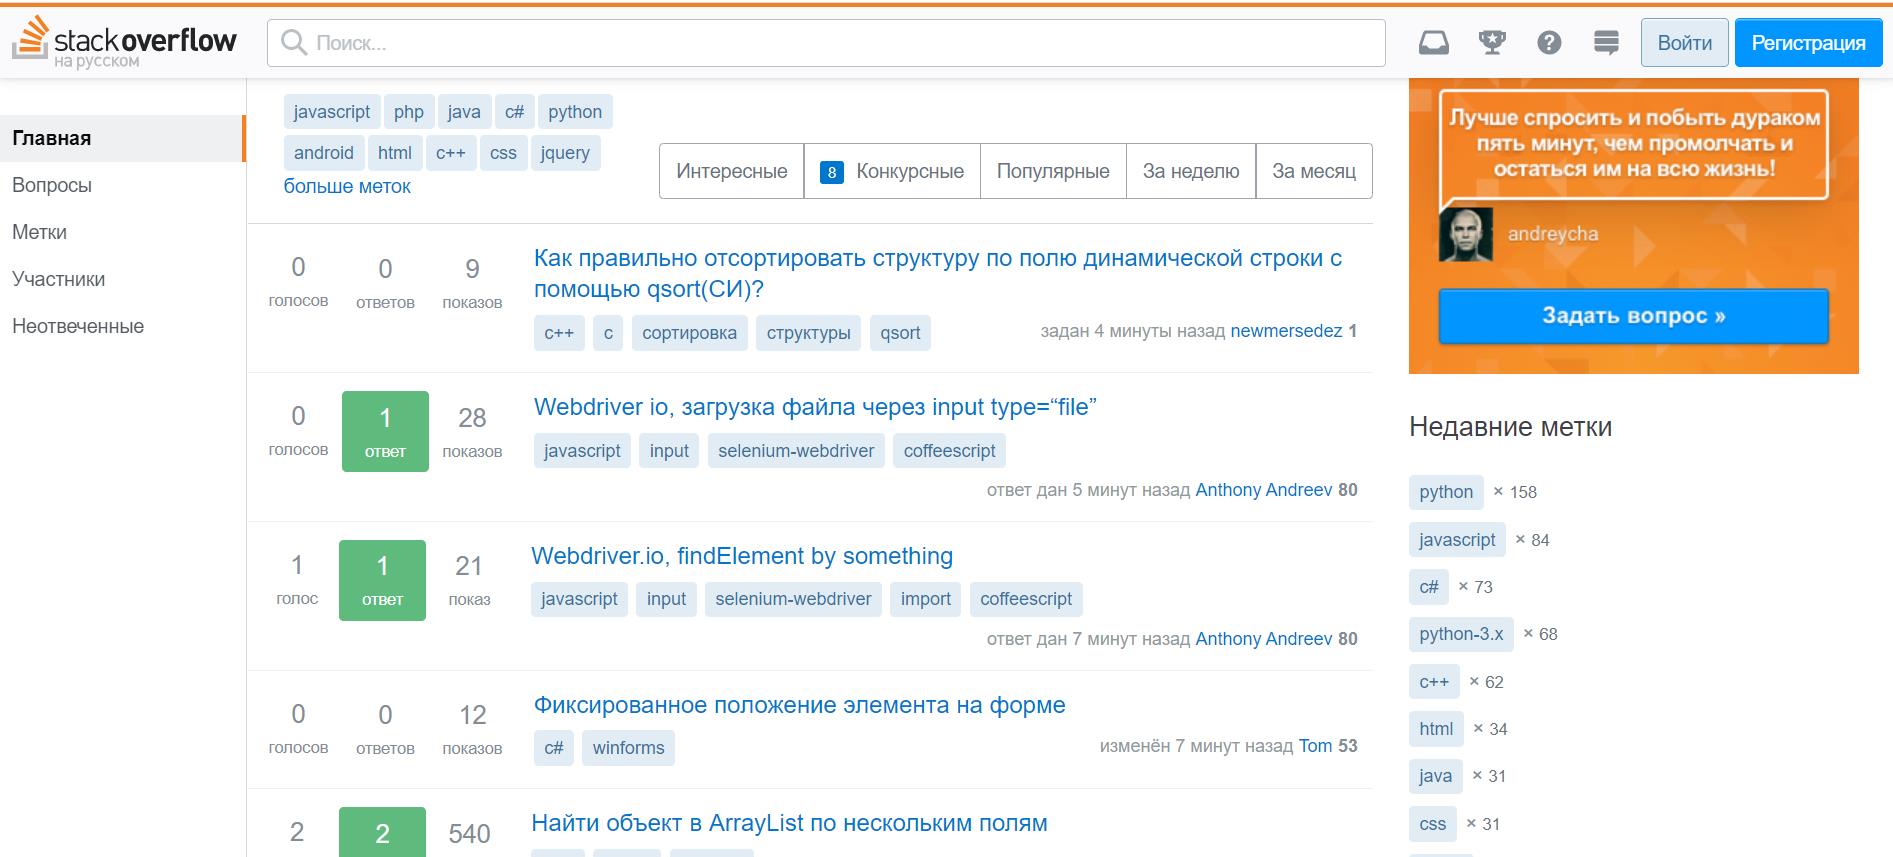Screen dimensions: 1893x857
Task: Click the Войти login button
Action: pos(1684,43)
